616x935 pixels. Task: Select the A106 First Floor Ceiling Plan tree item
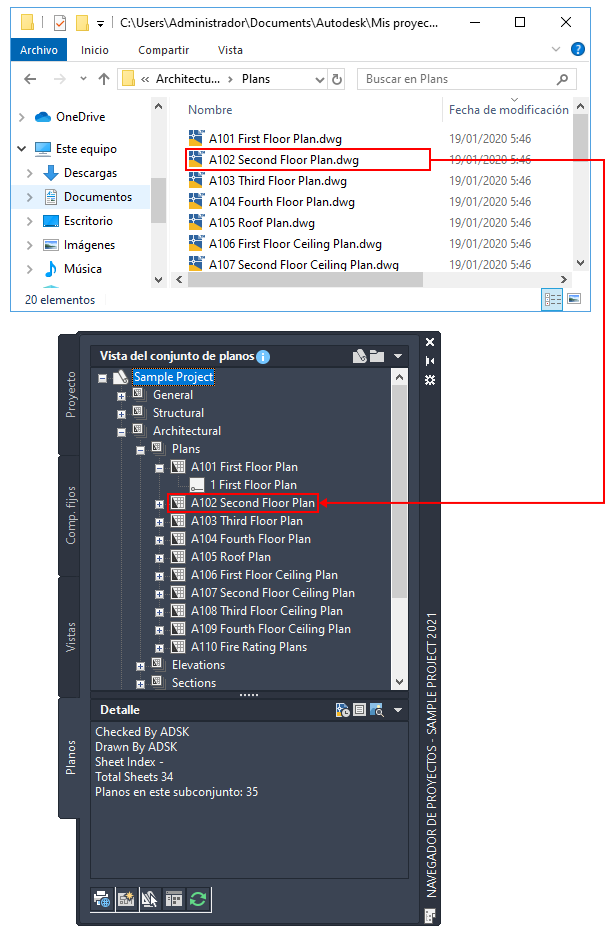[x=264, y=575]
